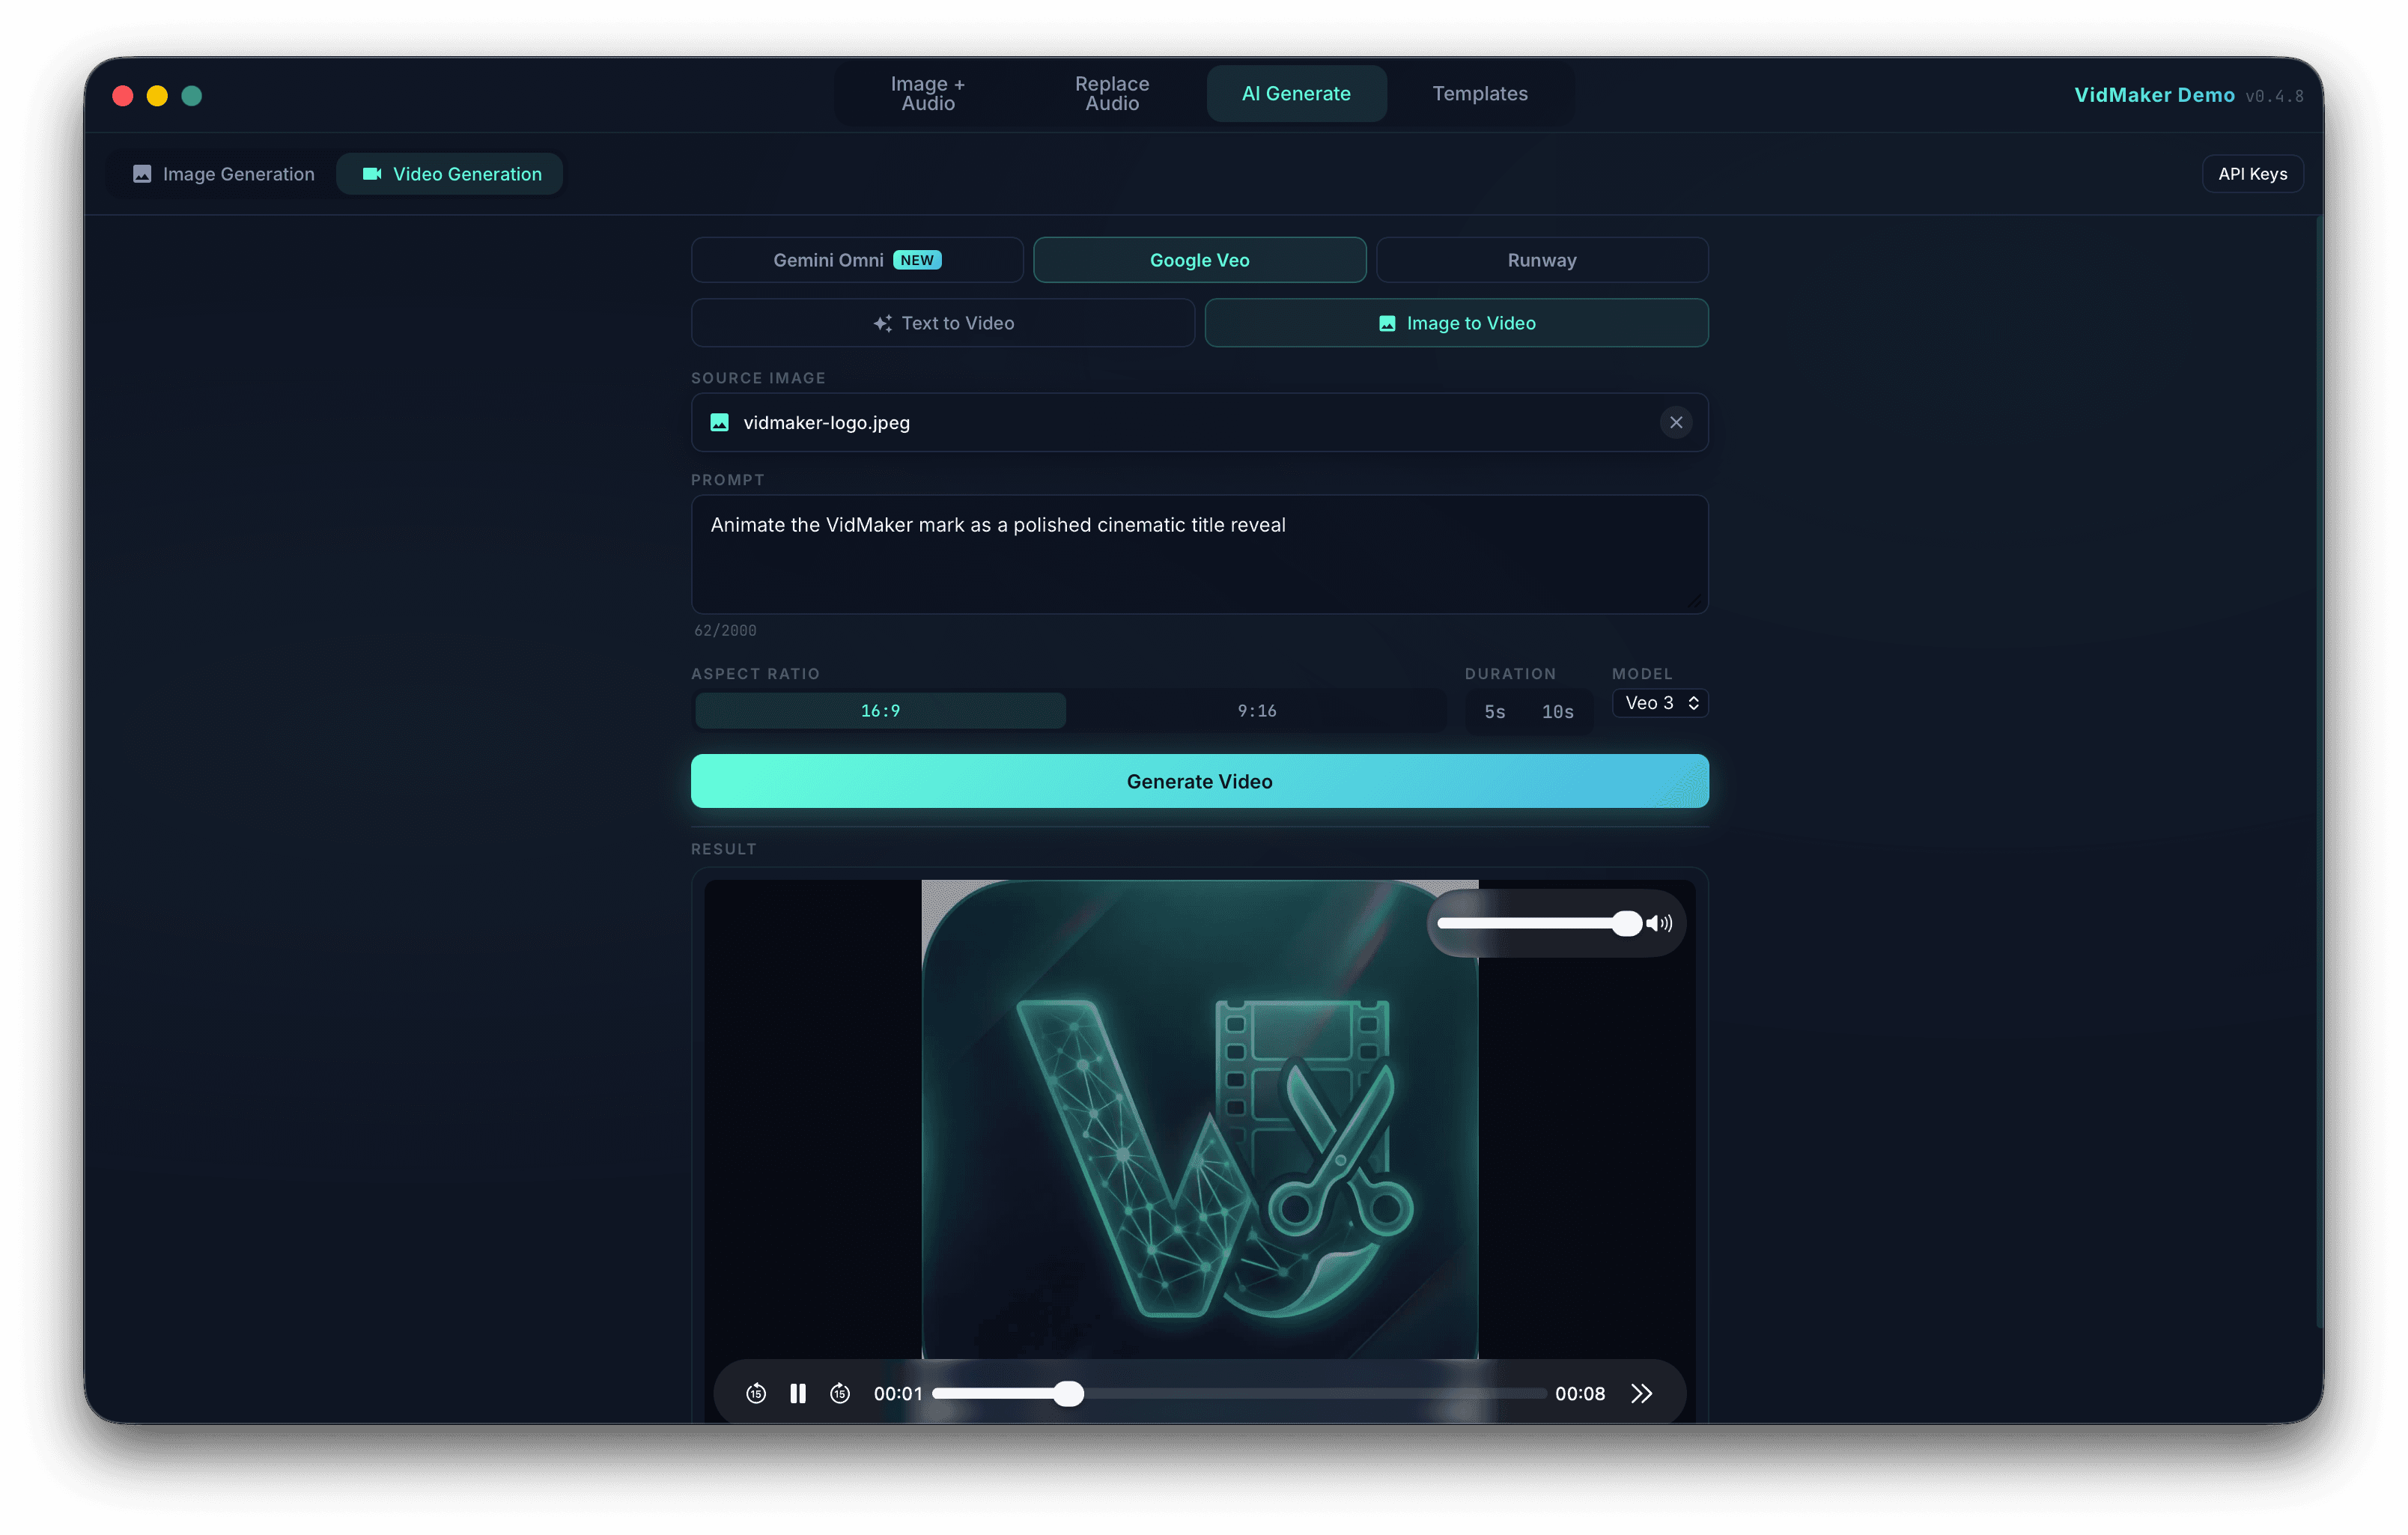2408x1535 pixels.
Task: Switch to the Image Generation sub-tab
Action: (223, 174)
